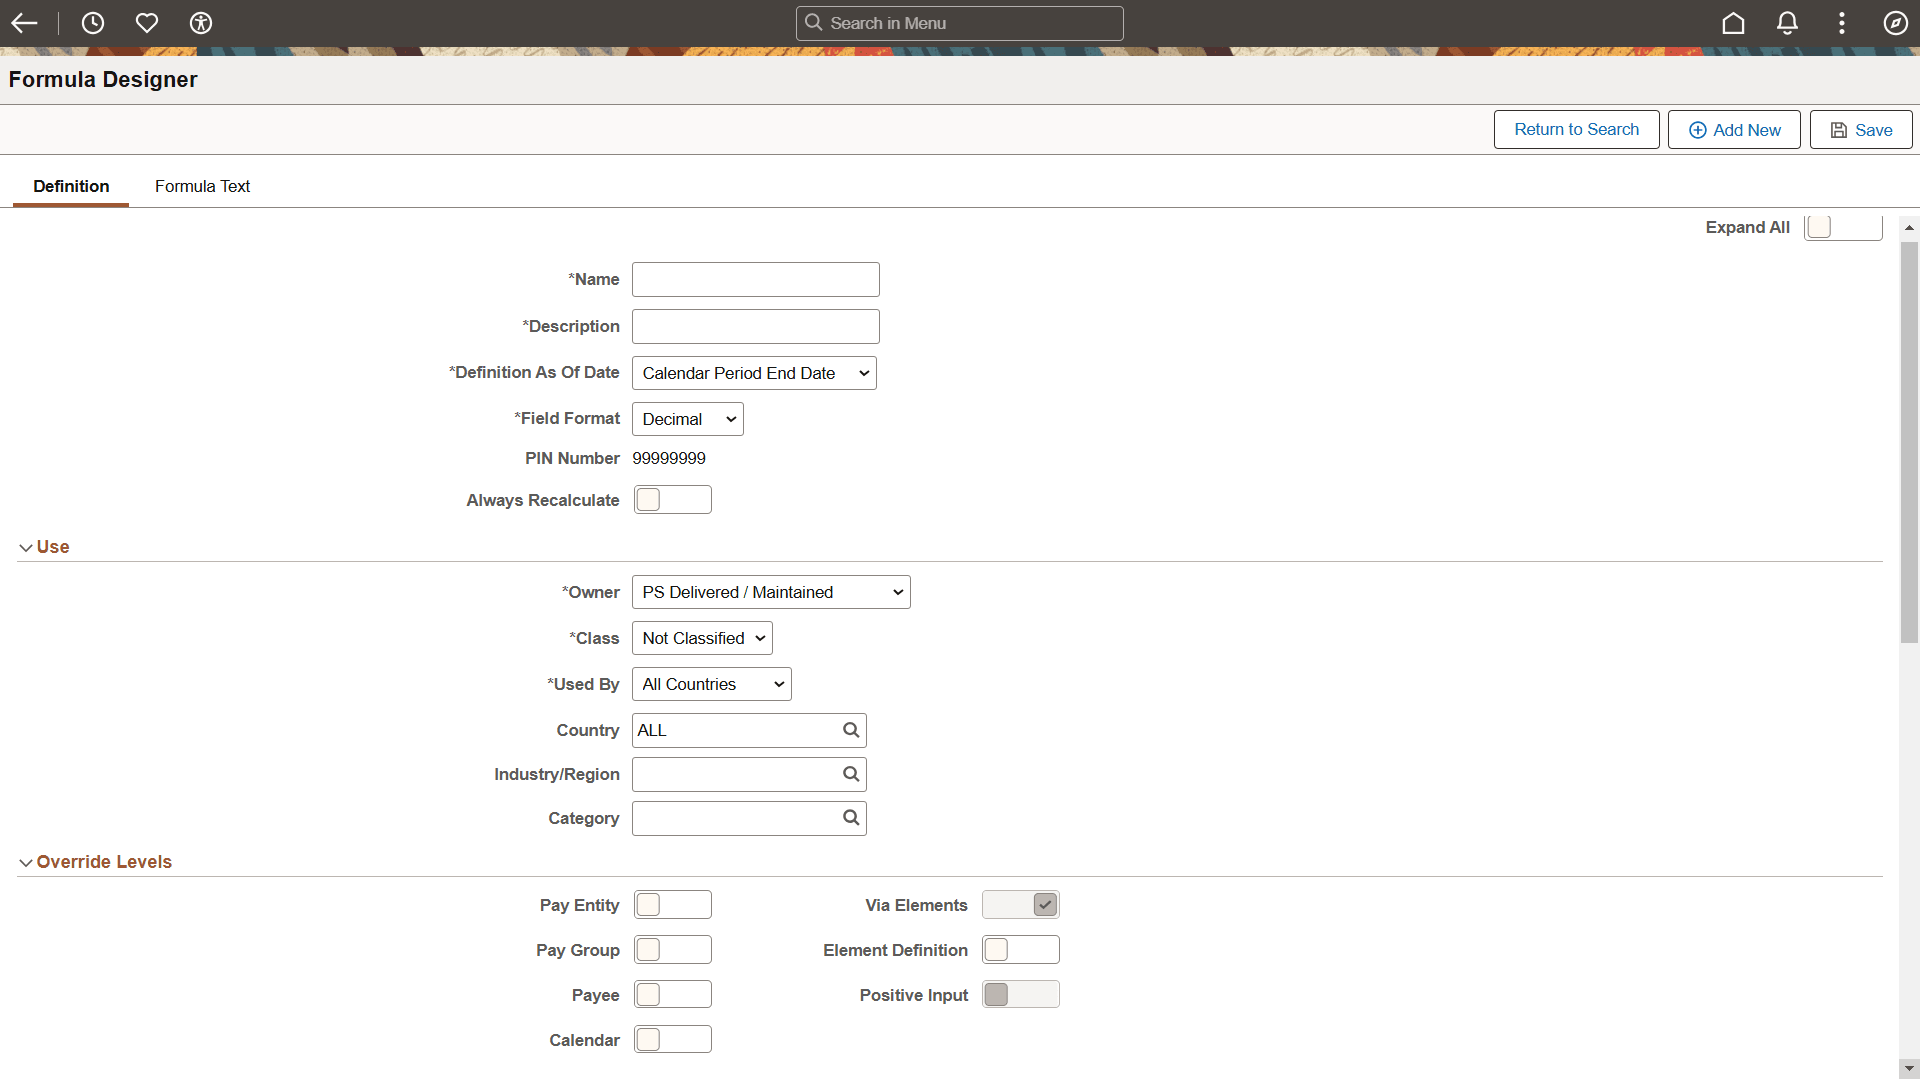The width and height of the screenshot is (1920, 1079).
Task: Enable the Always Recalculate toggle
Action: pos(673,499)
